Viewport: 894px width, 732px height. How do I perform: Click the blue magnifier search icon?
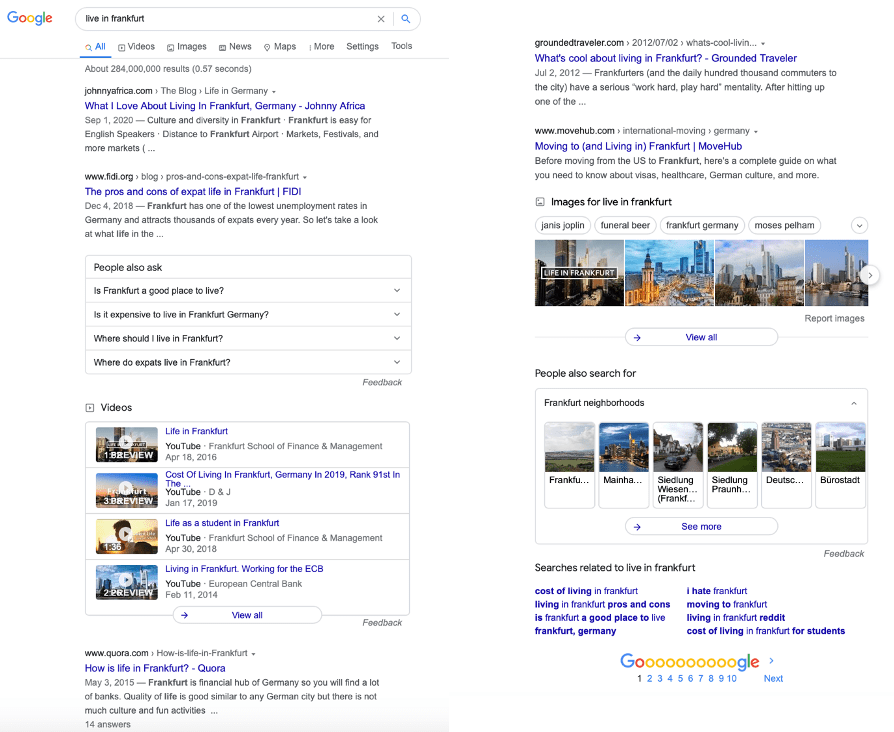(x=406, y=19)
